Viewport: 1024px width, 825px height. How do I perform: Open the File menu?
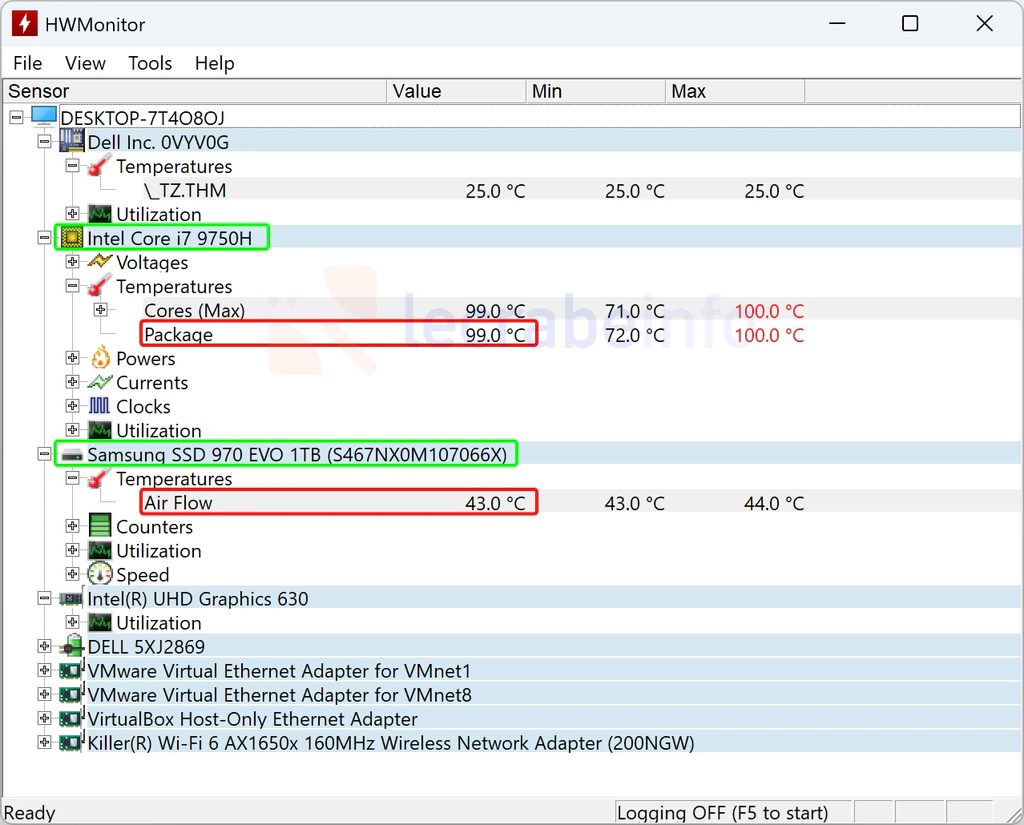coord(27,63)
